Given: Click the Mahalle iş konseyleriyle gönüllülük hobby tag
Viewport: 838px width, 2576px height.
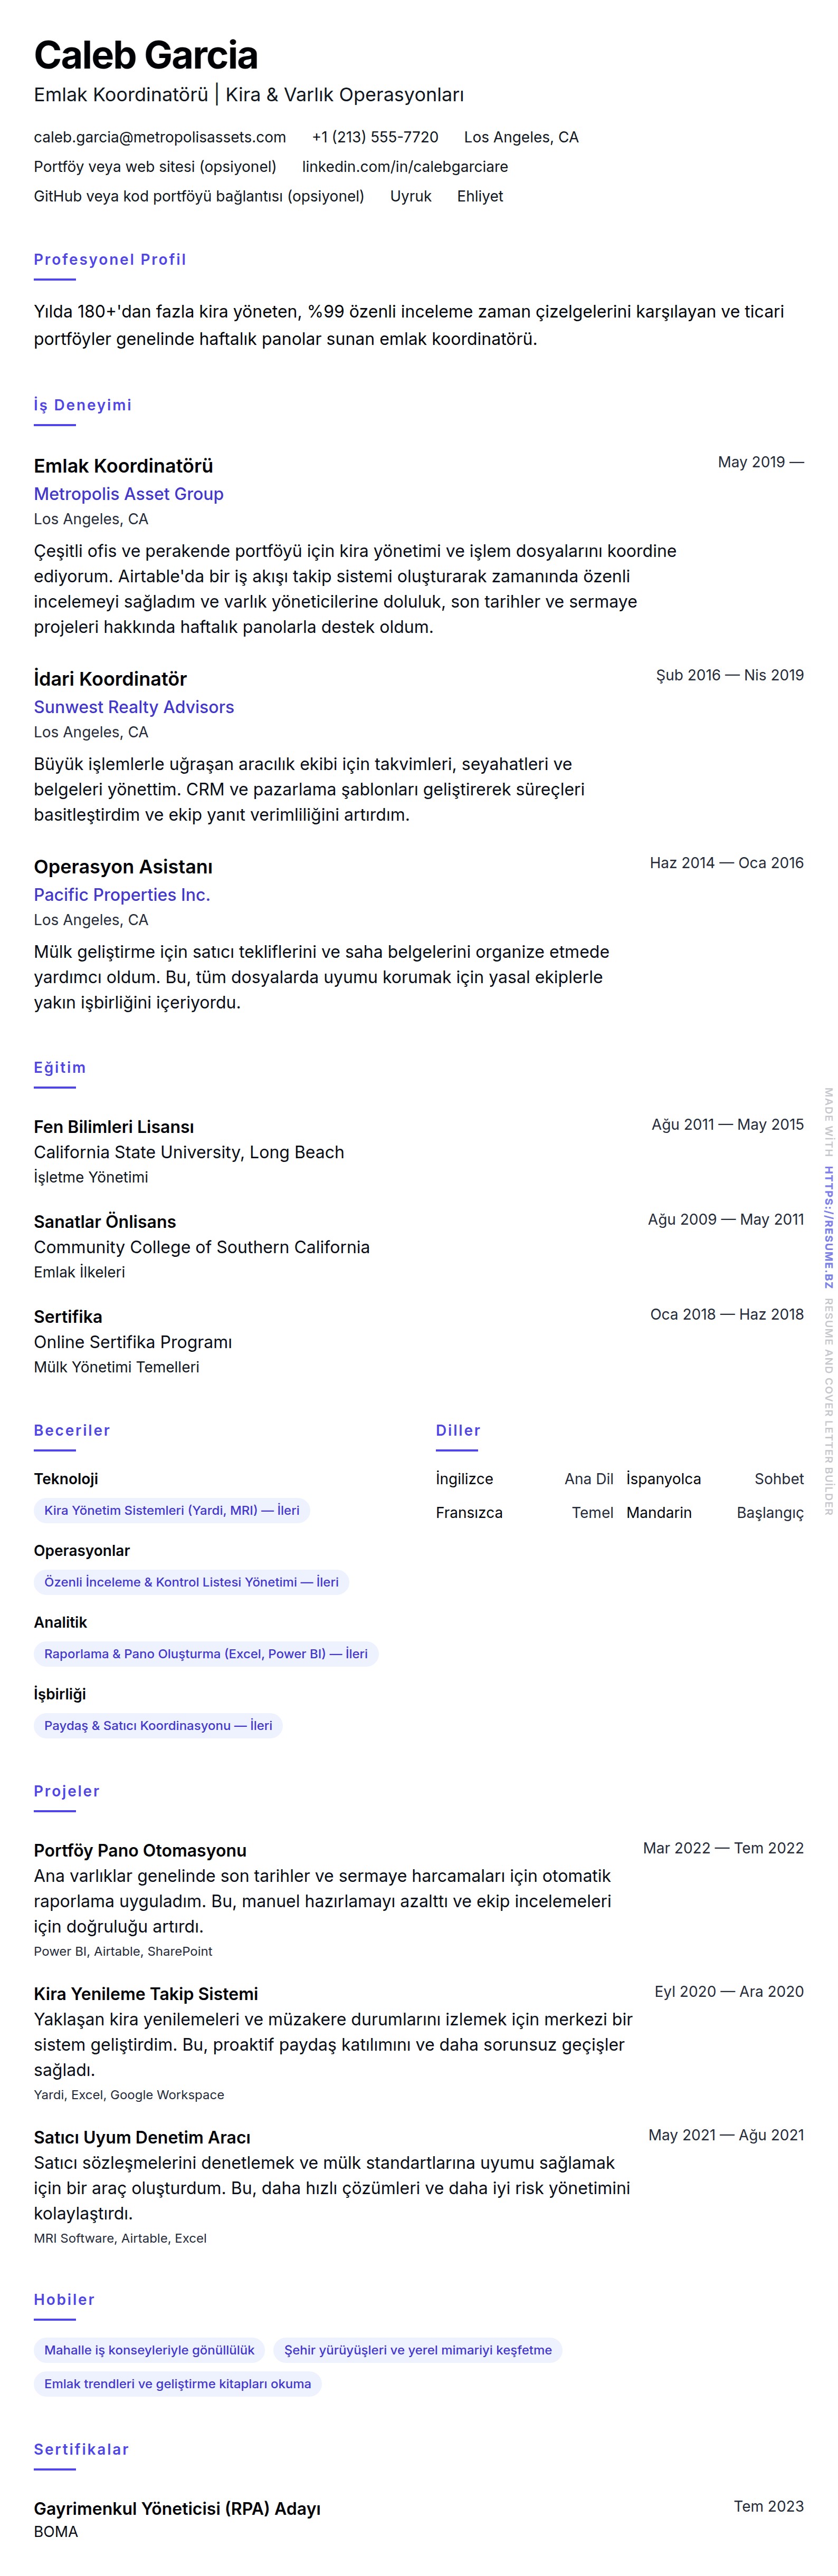Looking at the screenshot, I should point(149,2350).
